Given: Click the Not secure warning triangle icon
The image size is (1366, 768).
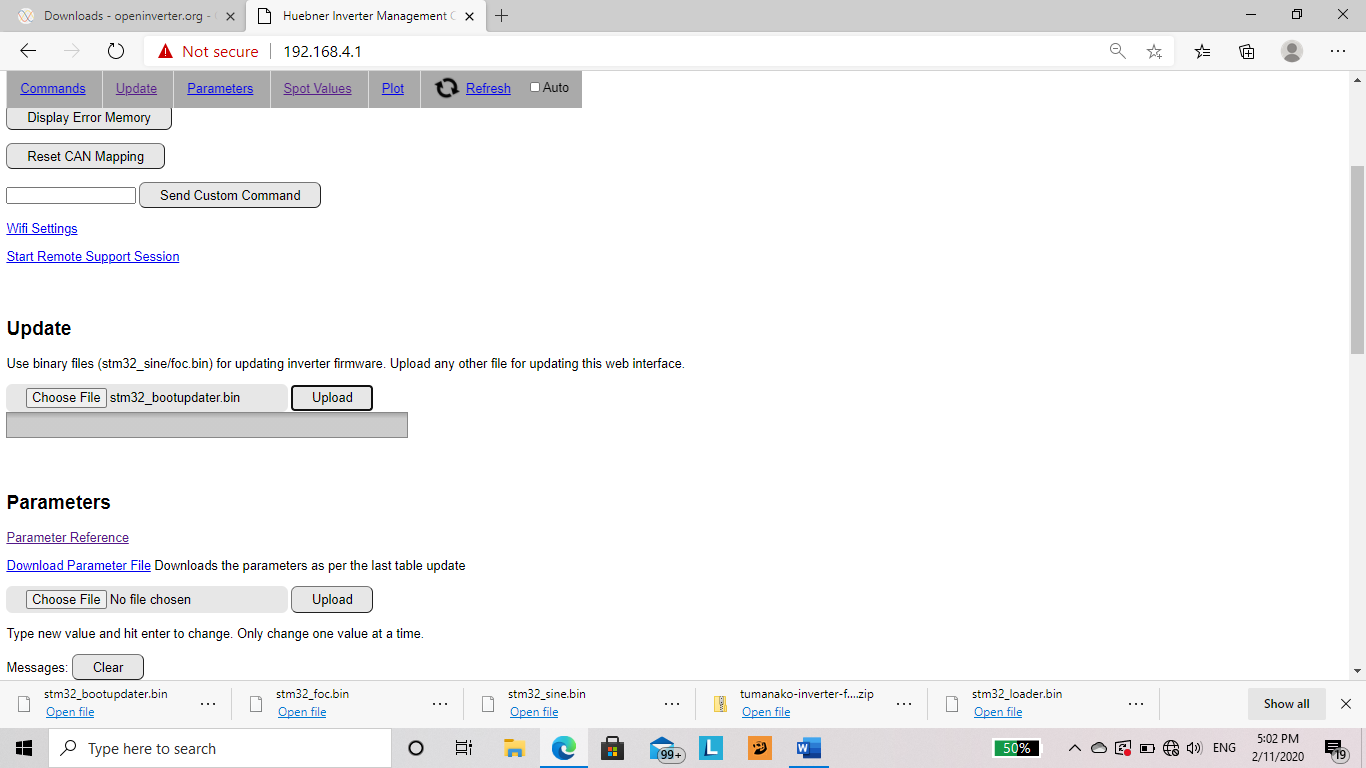Looking at the screenshot, I should click(x=165, y=51).
